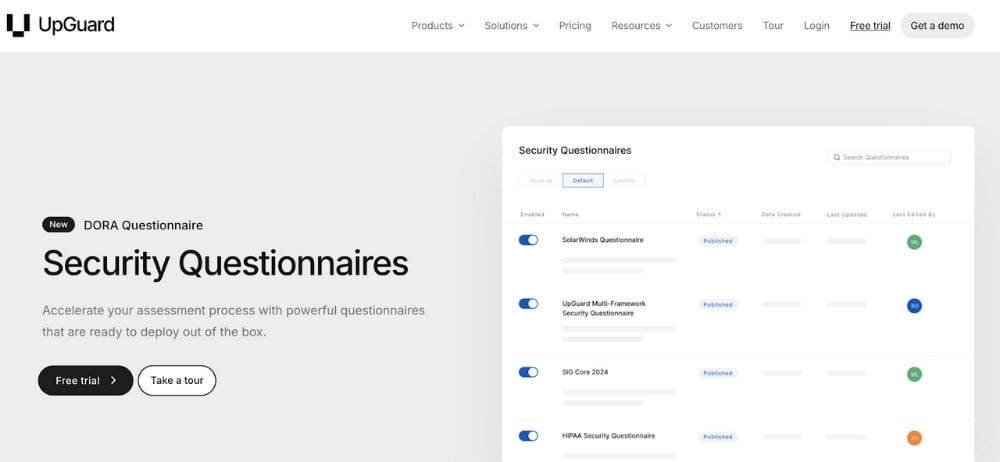The height and width of the screenshot is (462, 1000).
Task: Open the DORA Questionnaire announcement link
Action: tap(143, 225)
